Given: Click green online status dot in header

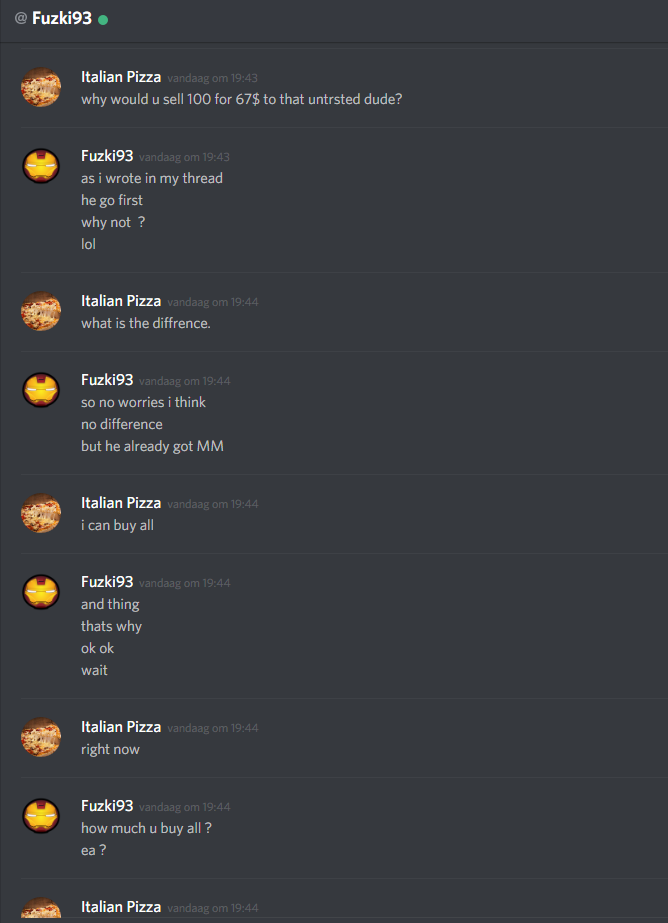Looking at the screenshot, I should [103, 20].
